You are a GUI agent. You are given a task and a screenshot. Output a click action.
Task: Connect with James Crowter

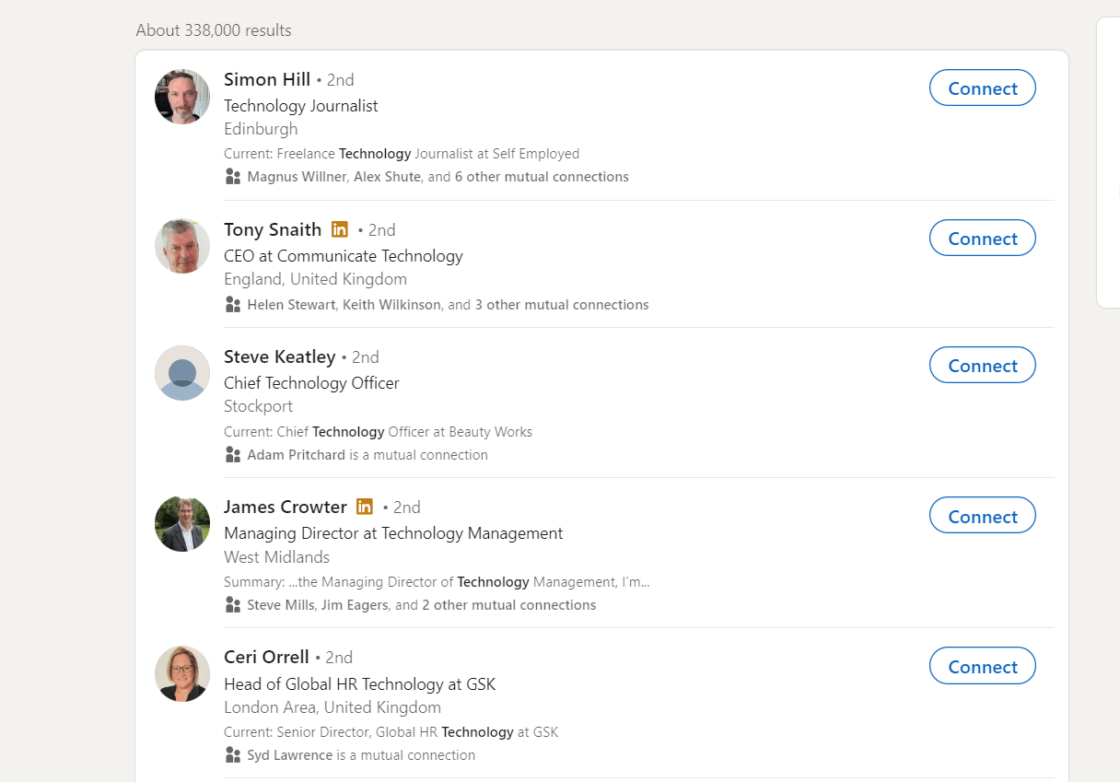click(x=982, y=515)
